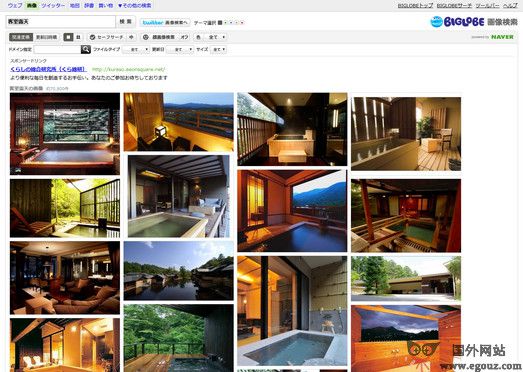Open the BIGLOBEサーチ link

[x=454, y=5]
